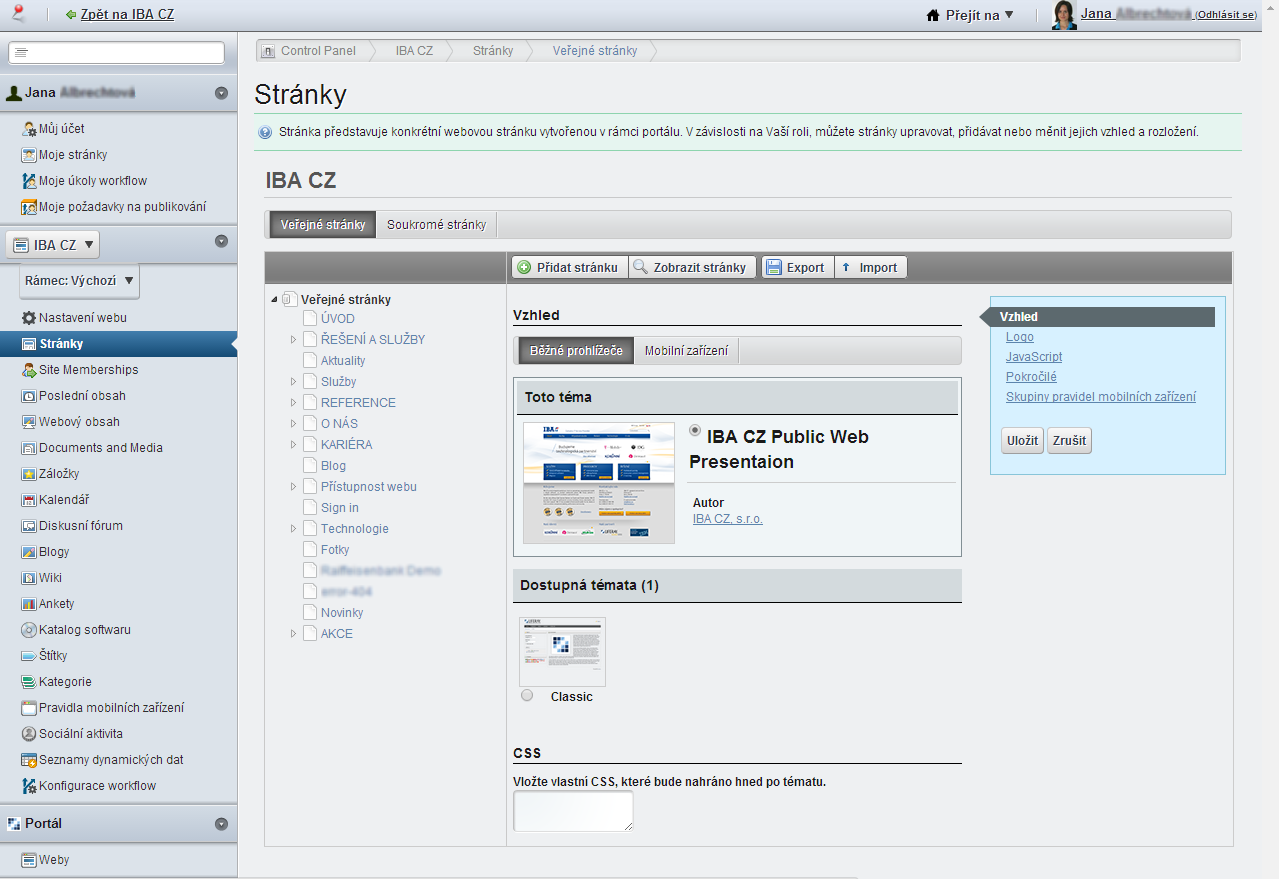Click the Kategorie icon
The height and width of the screenshot is (879, 1281).
(29, 682)
